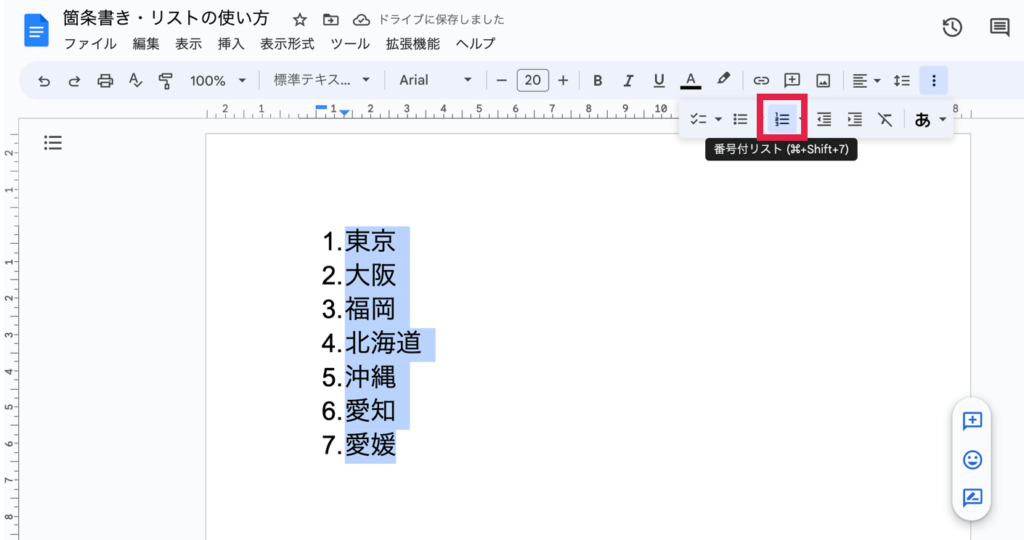Click the insert link icon
This screenshot has height=540, width=1024.
click(x=761, y=81)
